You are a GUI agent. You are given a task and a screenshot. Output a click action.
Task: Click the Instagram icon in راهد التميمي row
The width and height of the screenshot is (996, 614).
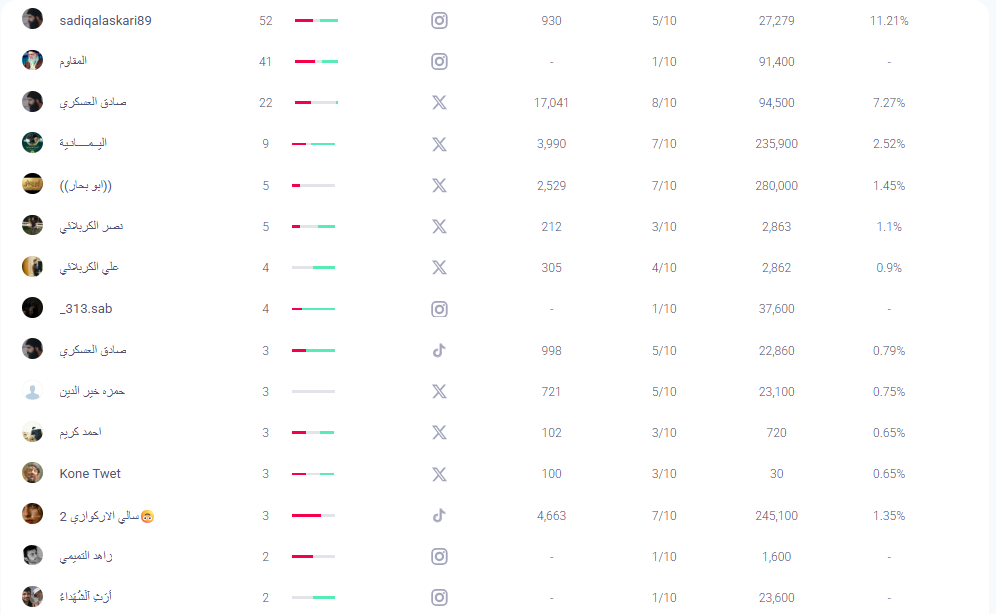coord(439,556)
